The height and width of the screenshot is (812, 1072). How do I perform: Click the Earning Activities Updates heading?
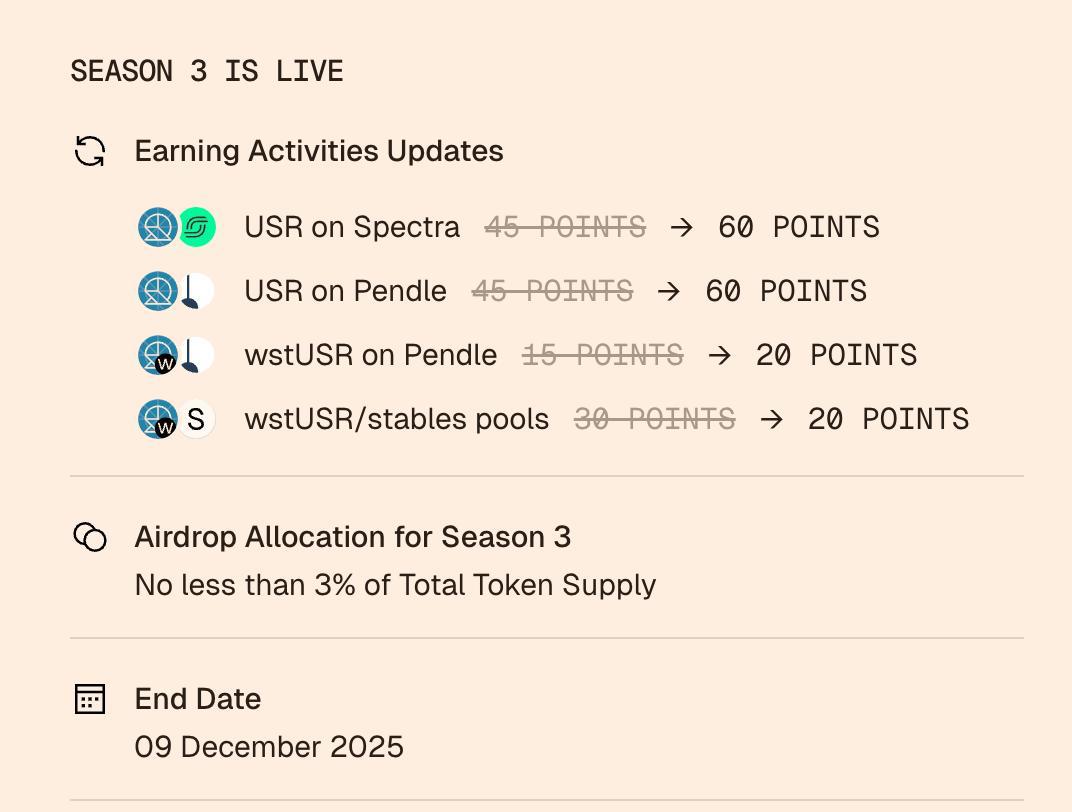319,151
